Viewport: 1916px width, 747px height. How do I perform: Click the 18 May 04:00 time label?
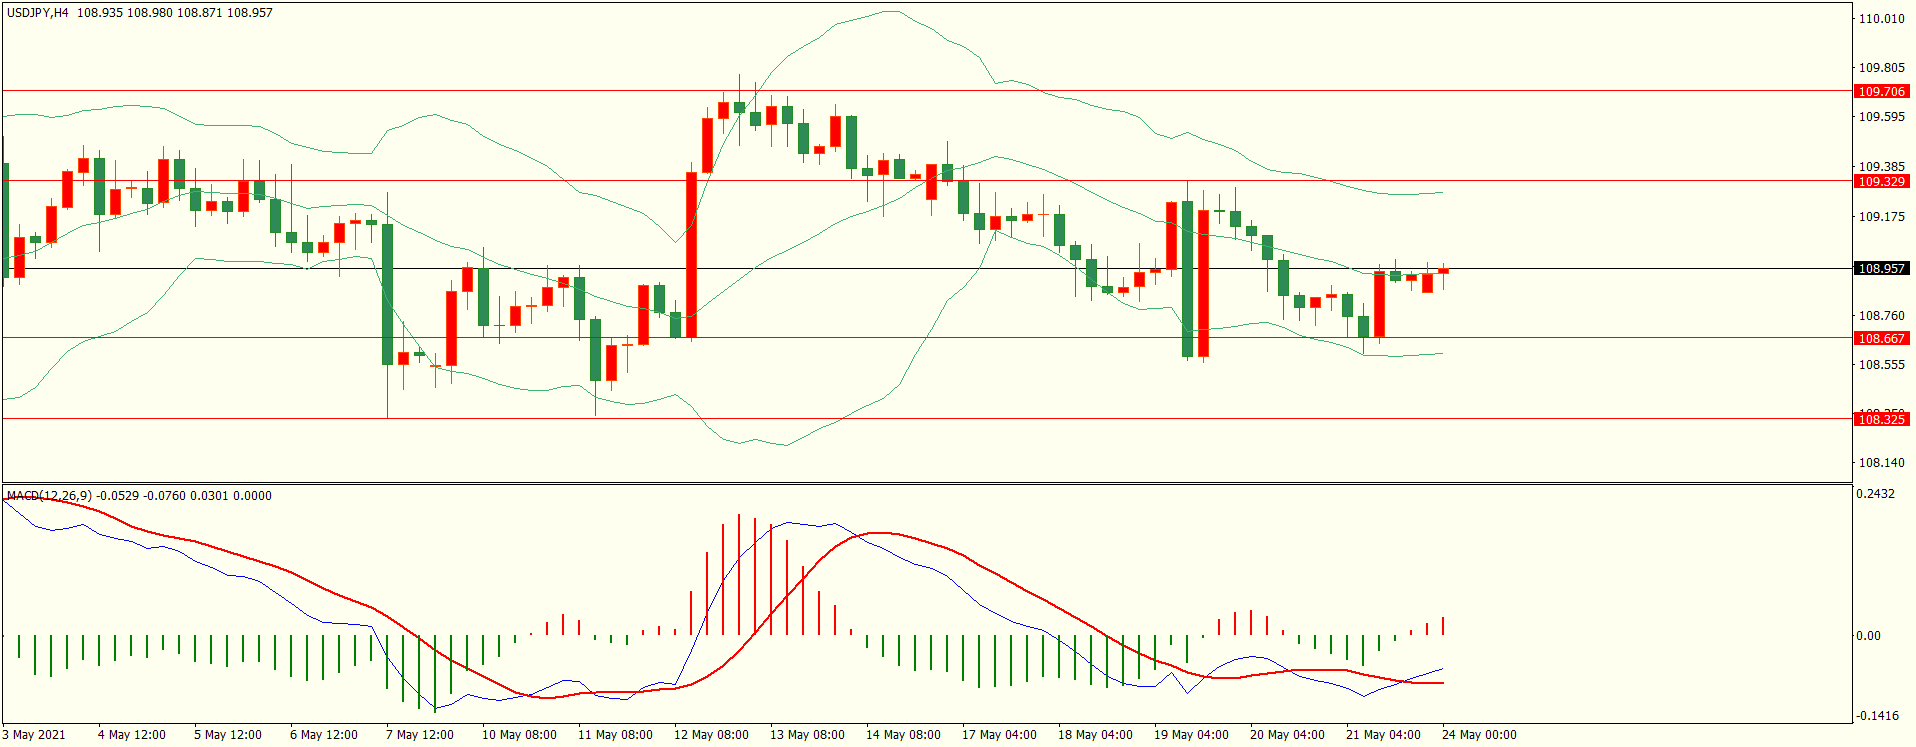click(1095, 735)
